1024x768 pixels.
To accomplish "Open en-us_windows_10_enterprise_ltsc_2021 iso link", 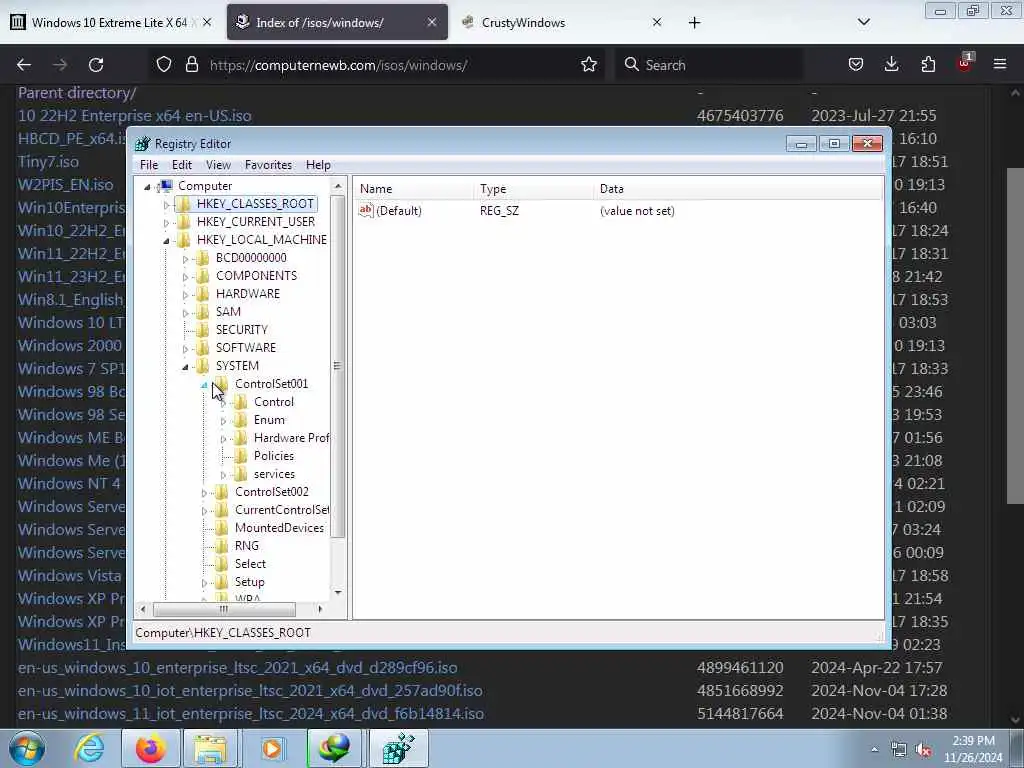I will click(238, 667).
